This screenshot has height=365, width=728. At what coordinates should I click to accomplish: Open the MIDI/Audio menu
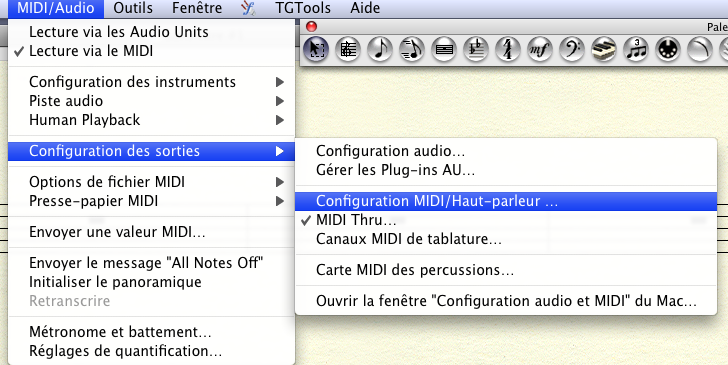[56, 8]
